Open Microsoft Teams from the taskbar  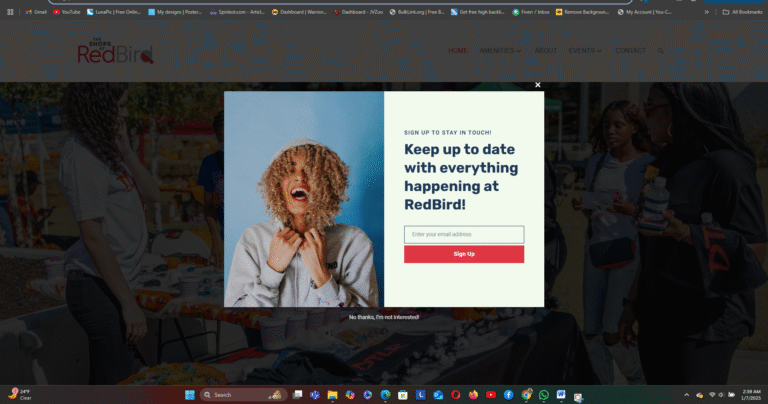pyautogui.click(x=315, y=395)
